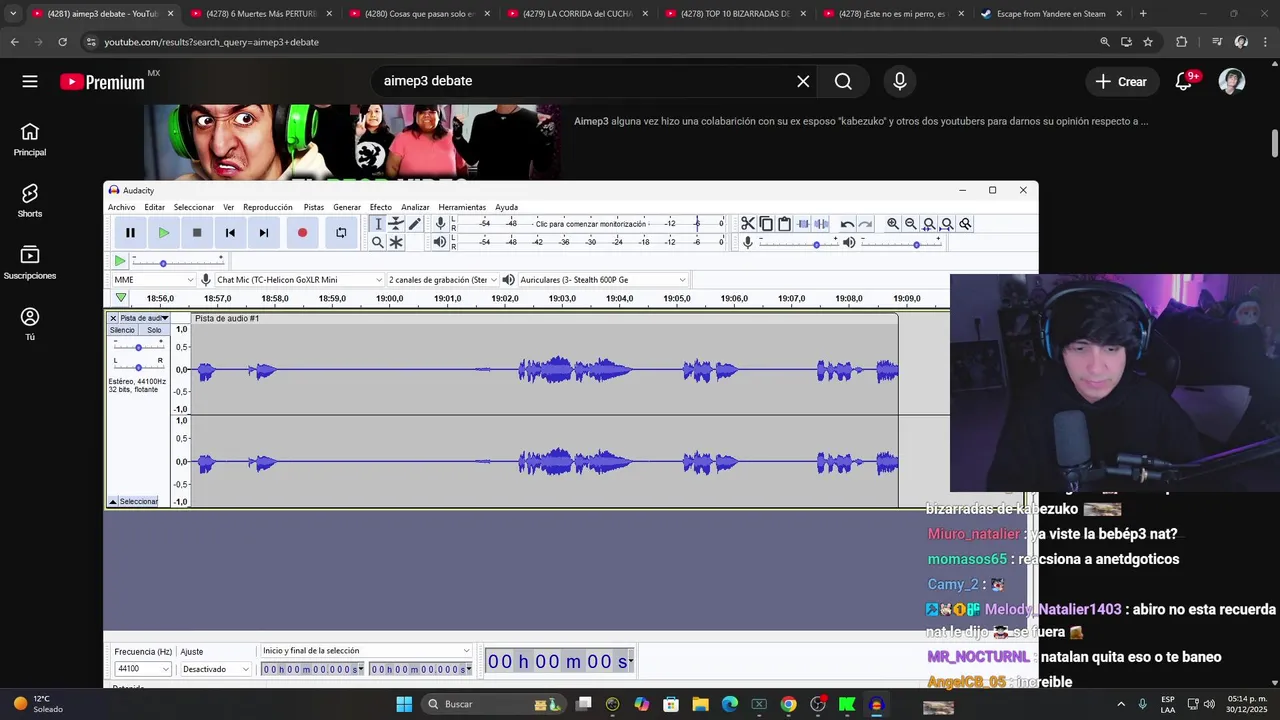Click the Undo arrow in Audacity

point(847,224)
